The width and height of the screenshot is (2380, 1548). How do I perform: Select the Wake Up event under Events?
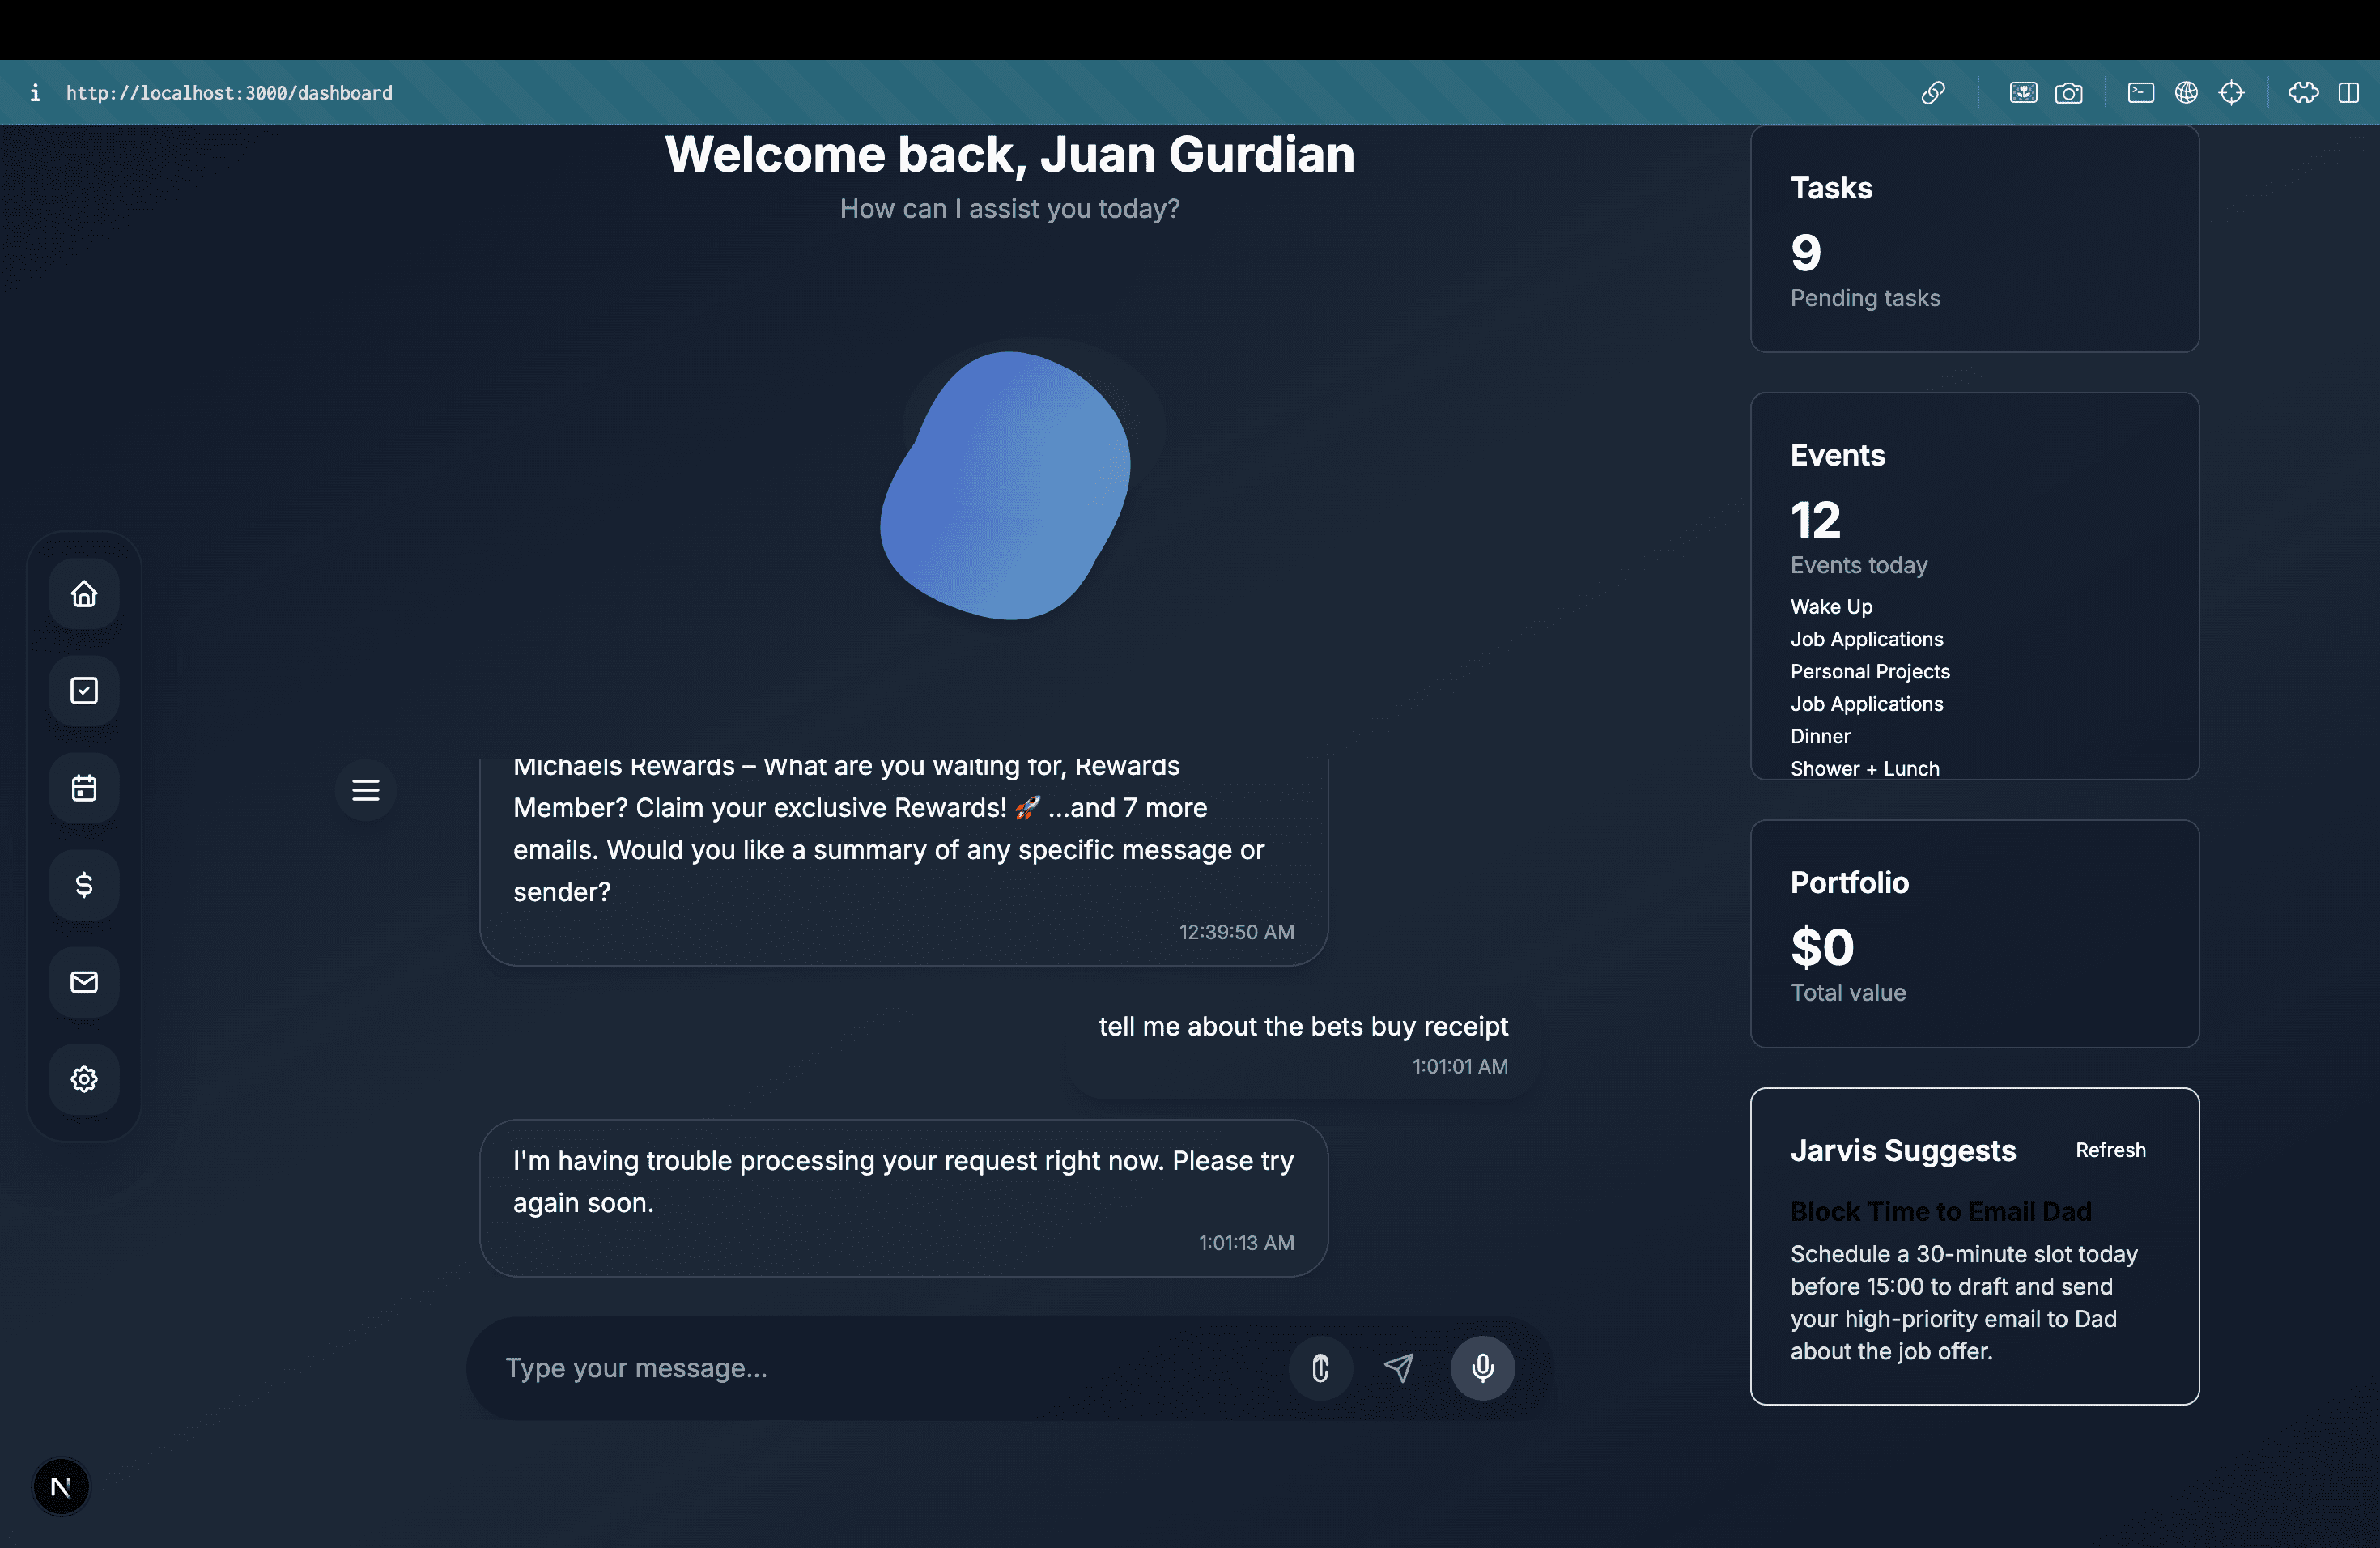(1831, 606)
